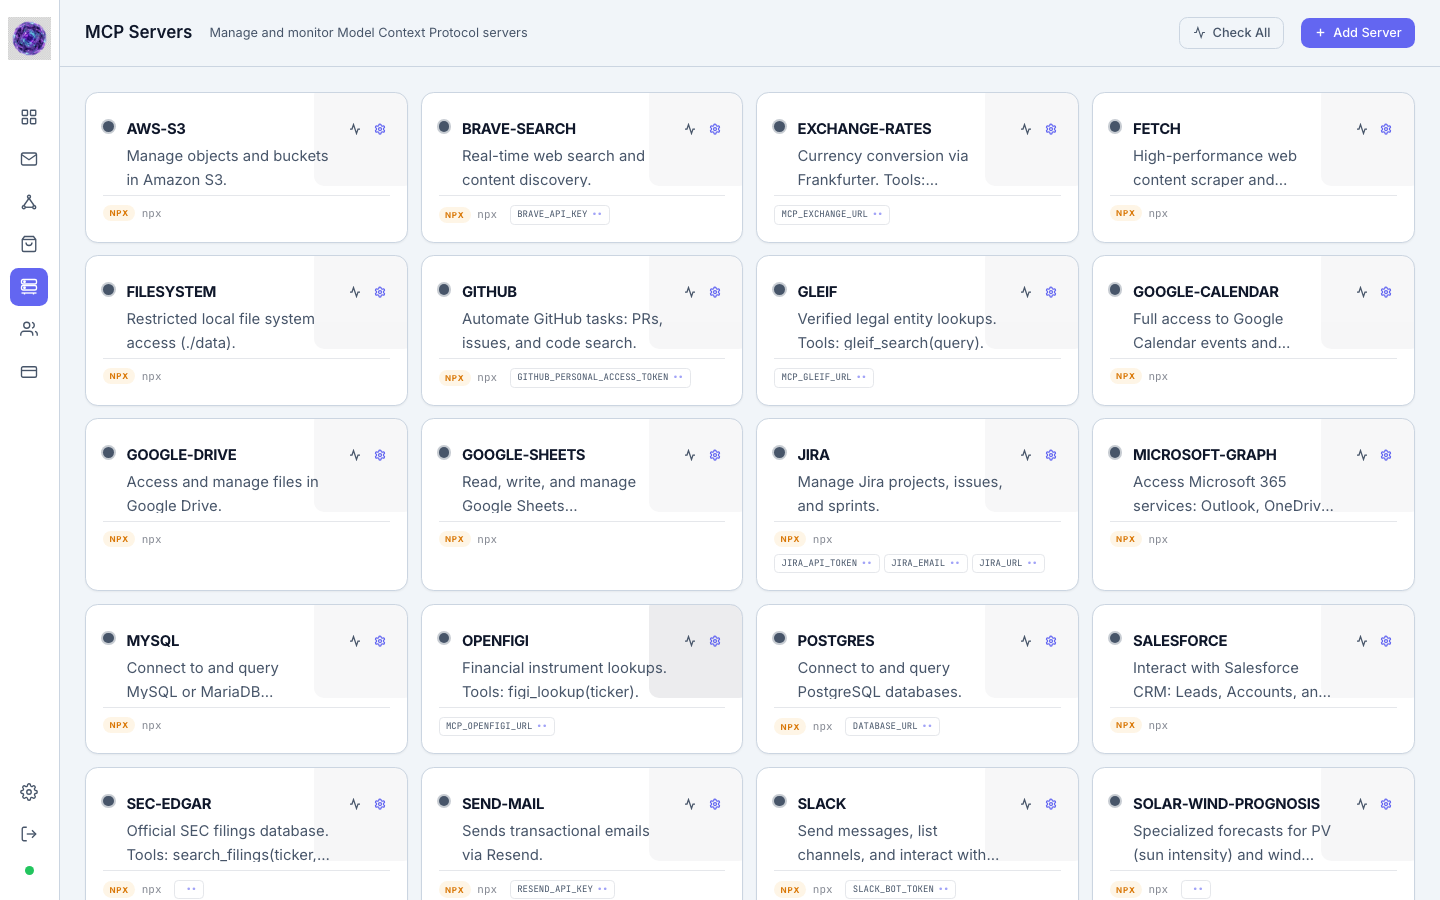
Task: Configure the GOOGLE-DRIVE server via gear icon
Action: pos(380,455)
